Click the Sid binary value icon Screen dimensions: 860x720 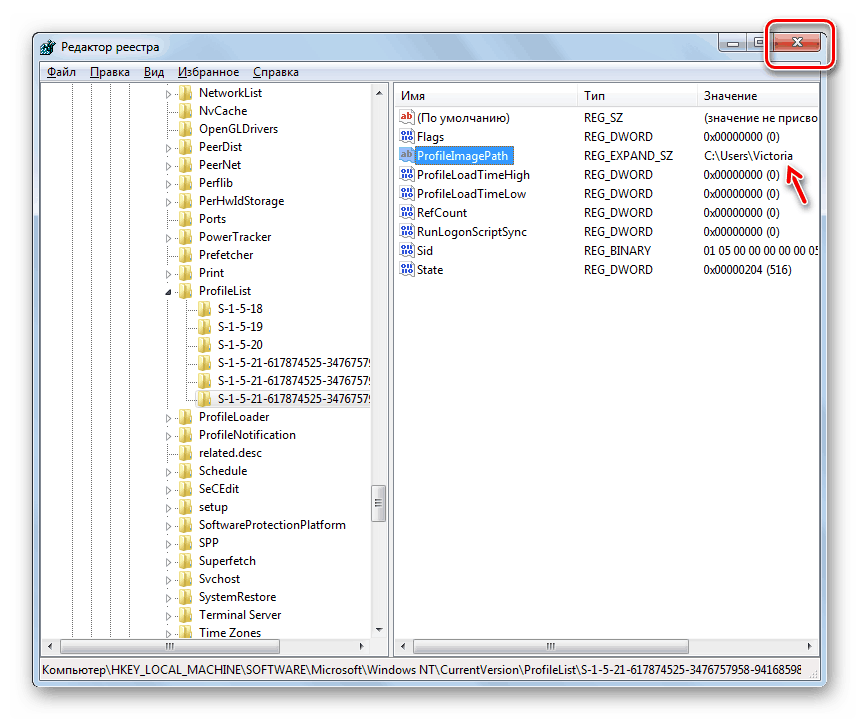[x=407, y=251]
